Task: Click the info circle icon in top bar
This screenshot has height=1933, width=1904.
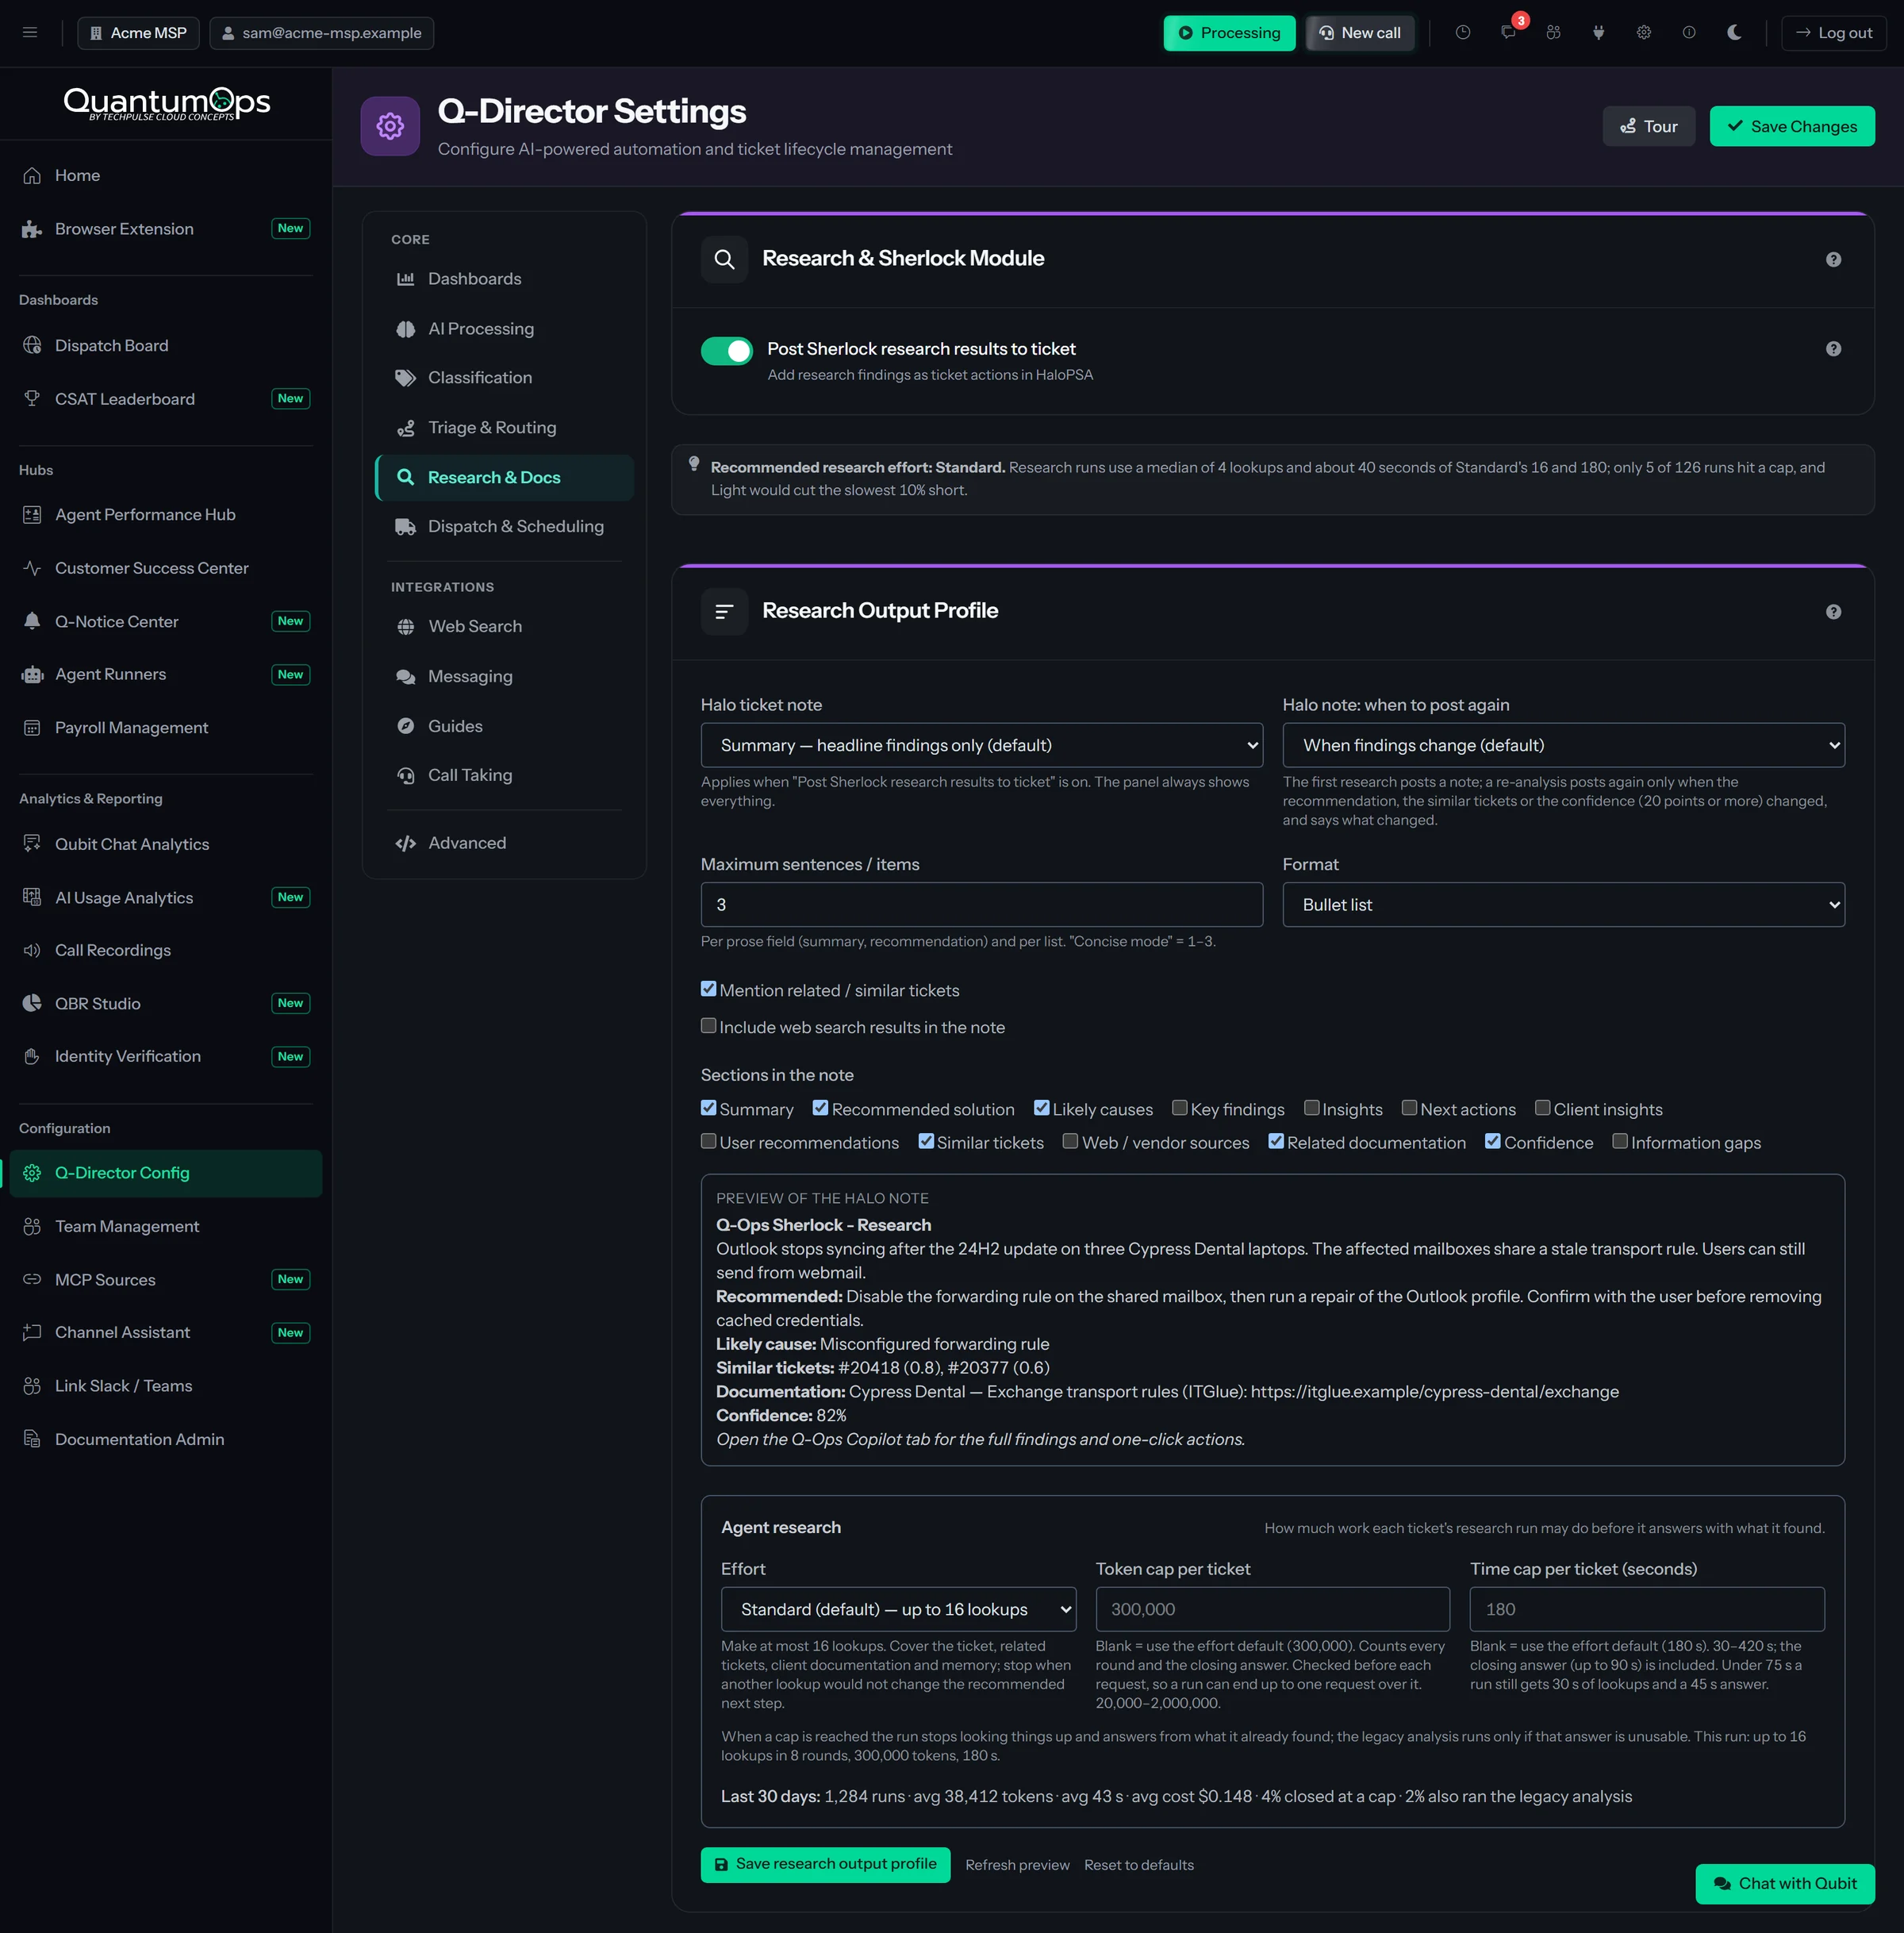Action: [x=1689, y=33]
